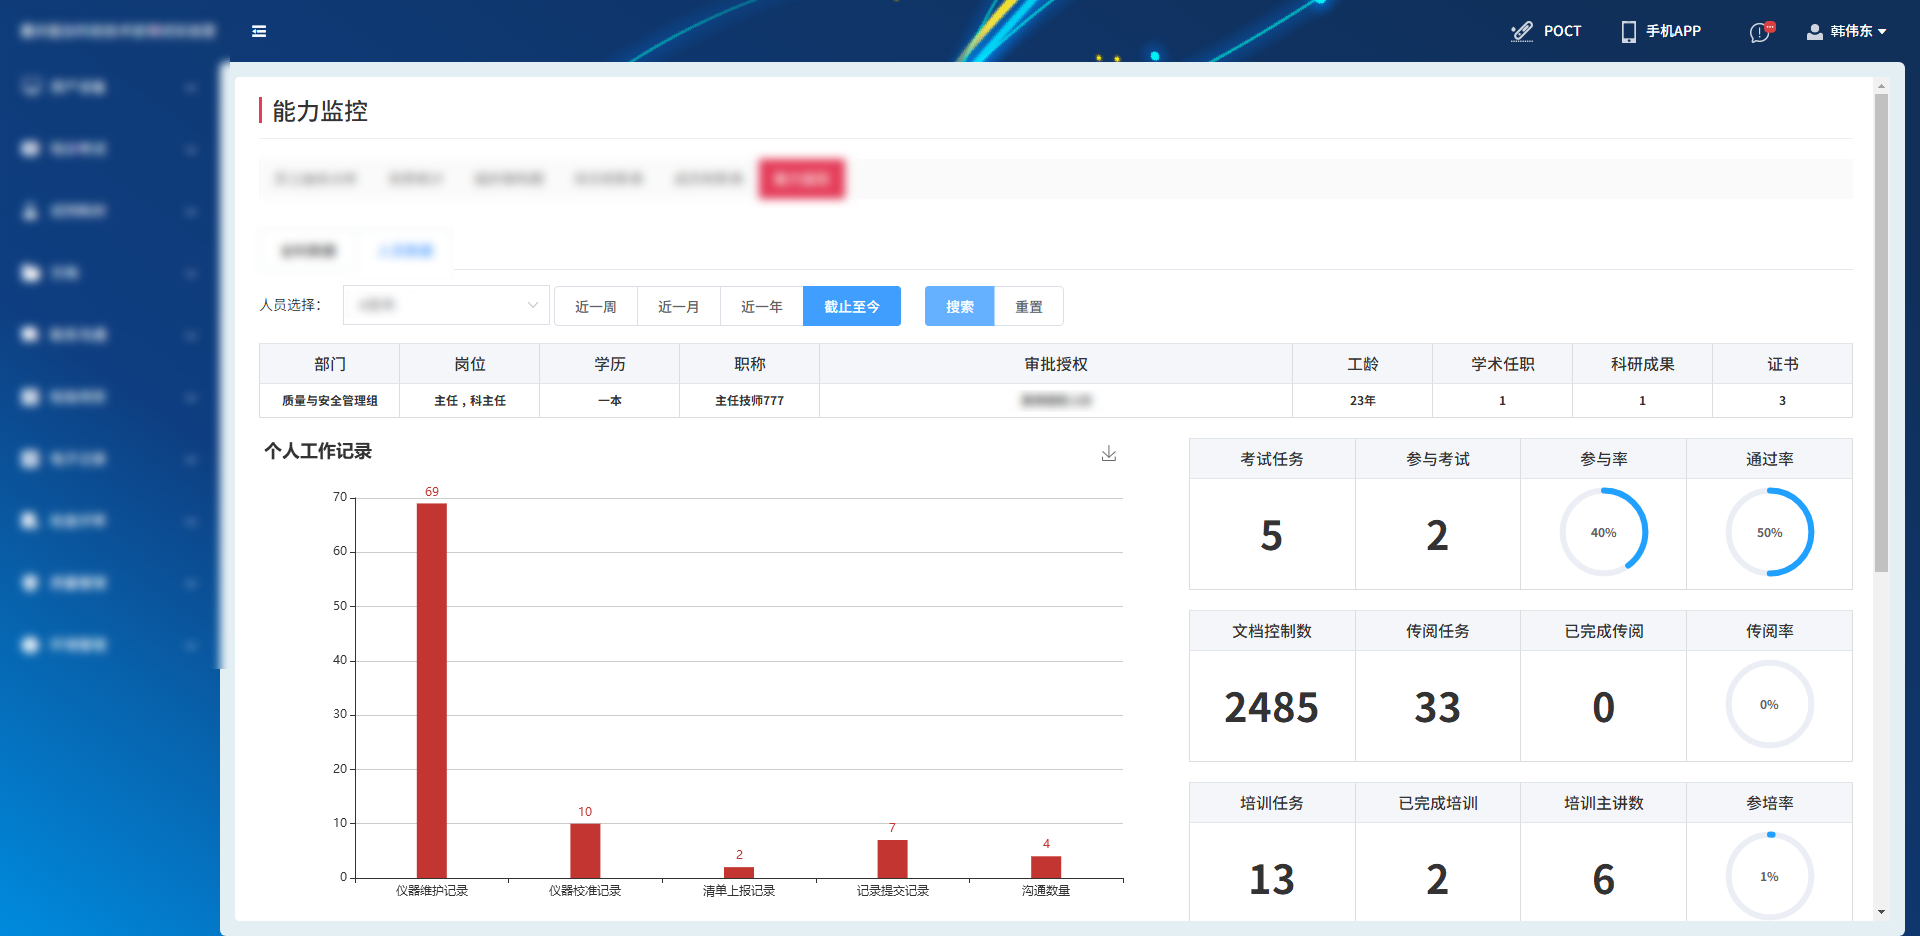
Task: Open the 人员选择 dropdown
Action: coord(446,306)
